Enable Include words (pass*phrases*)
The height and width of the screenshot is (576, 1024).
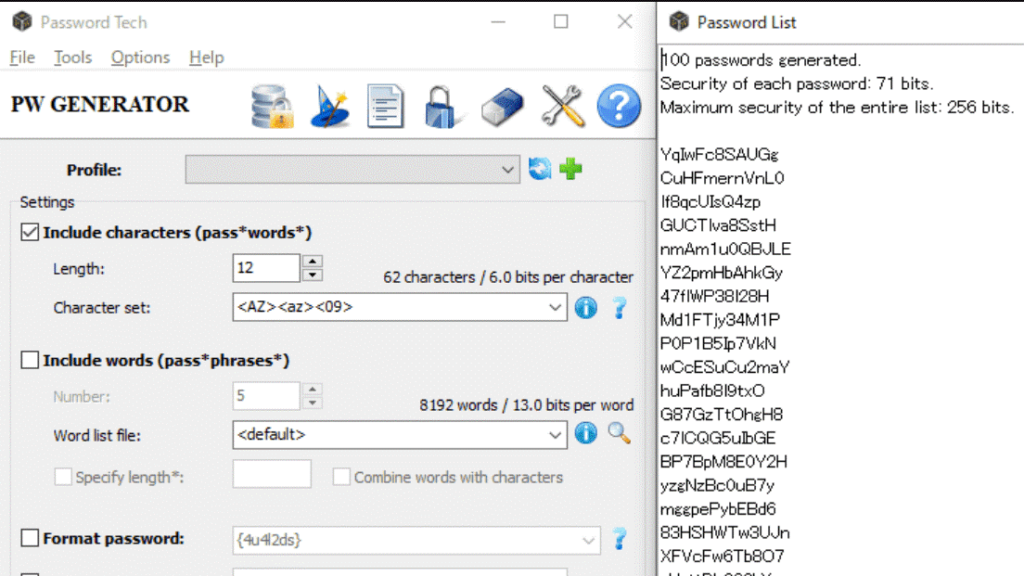(x=29, y=360)
